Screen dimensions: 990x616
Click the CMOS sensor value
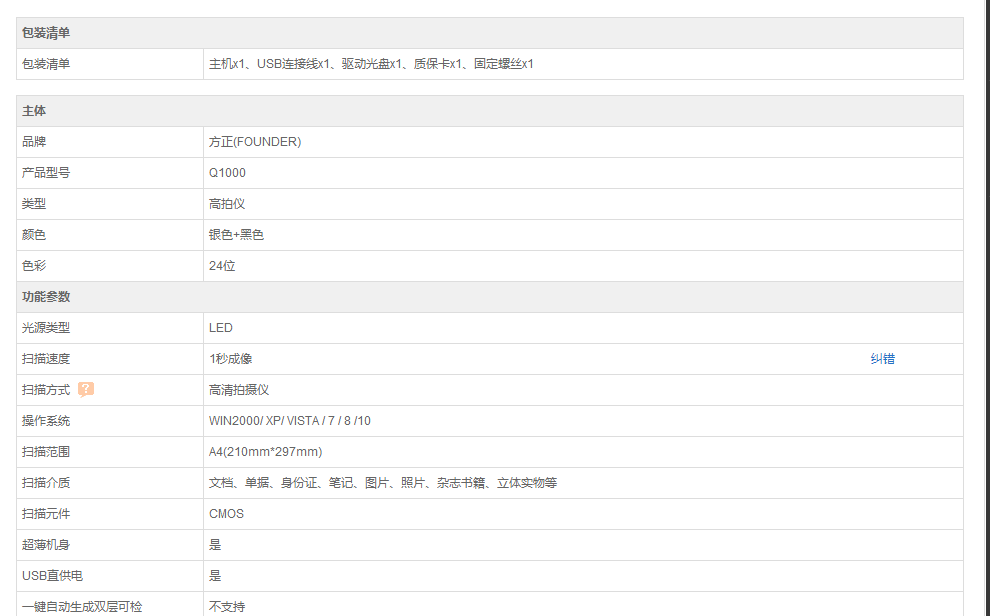click(226, 513)
